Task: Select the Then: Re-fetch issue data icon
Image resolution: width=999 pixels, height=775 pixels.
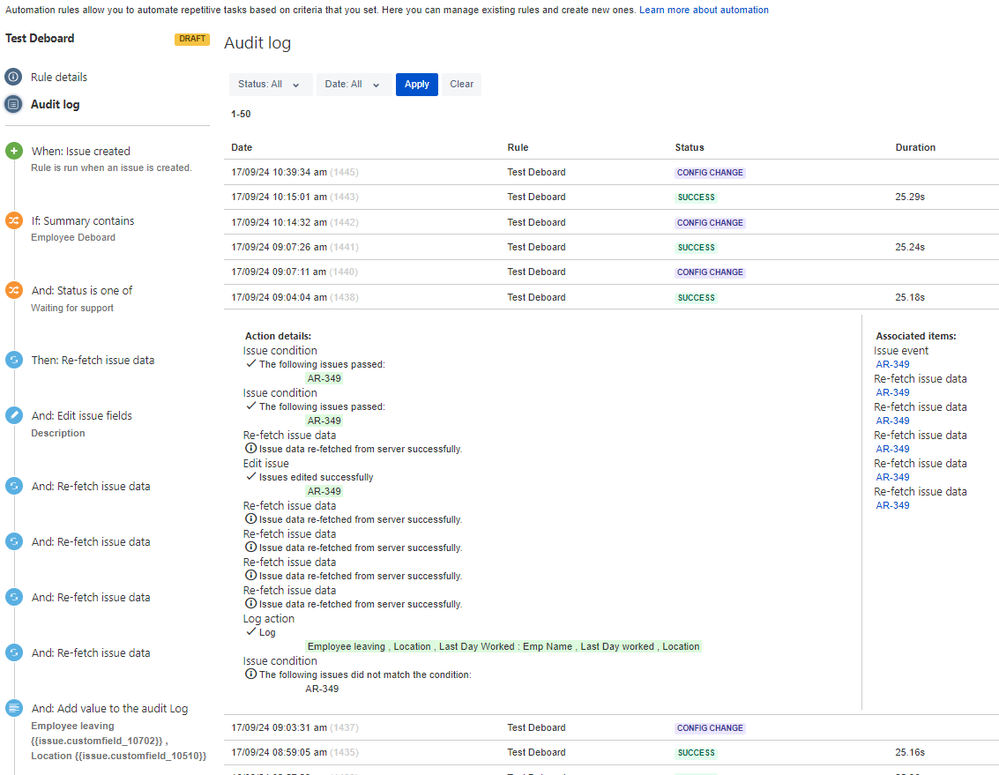Action: 14,359
